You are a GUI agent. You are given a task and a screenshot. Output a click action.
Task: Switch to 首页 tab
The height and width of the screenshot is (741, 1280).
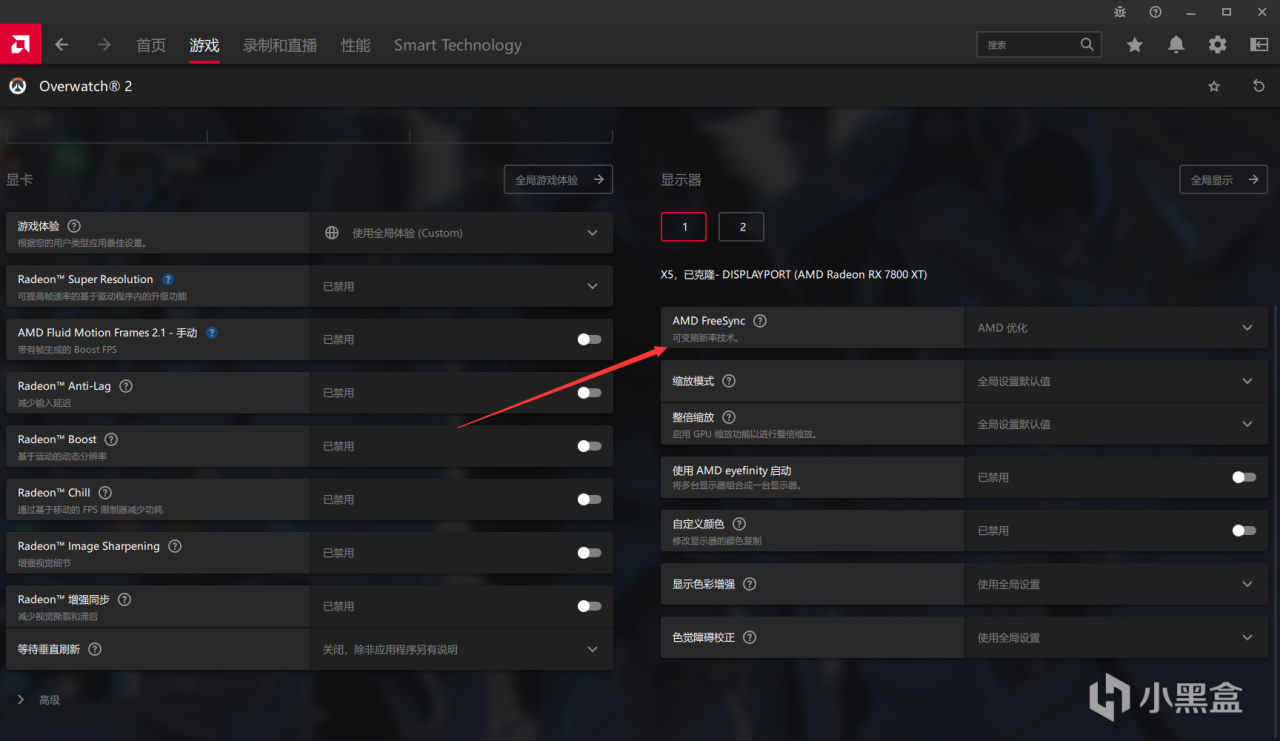(x=151, y=45)
